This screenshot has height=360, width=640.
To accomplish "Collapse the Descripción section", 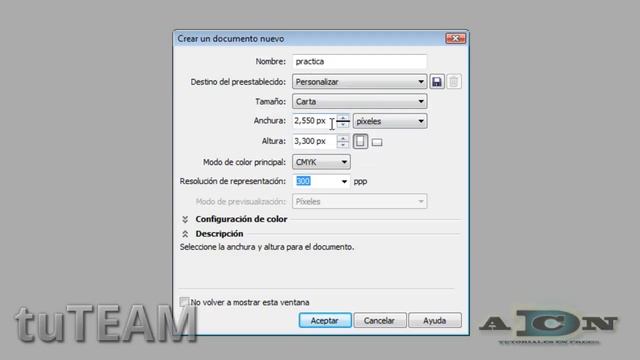I will click(x=185, y=234).
